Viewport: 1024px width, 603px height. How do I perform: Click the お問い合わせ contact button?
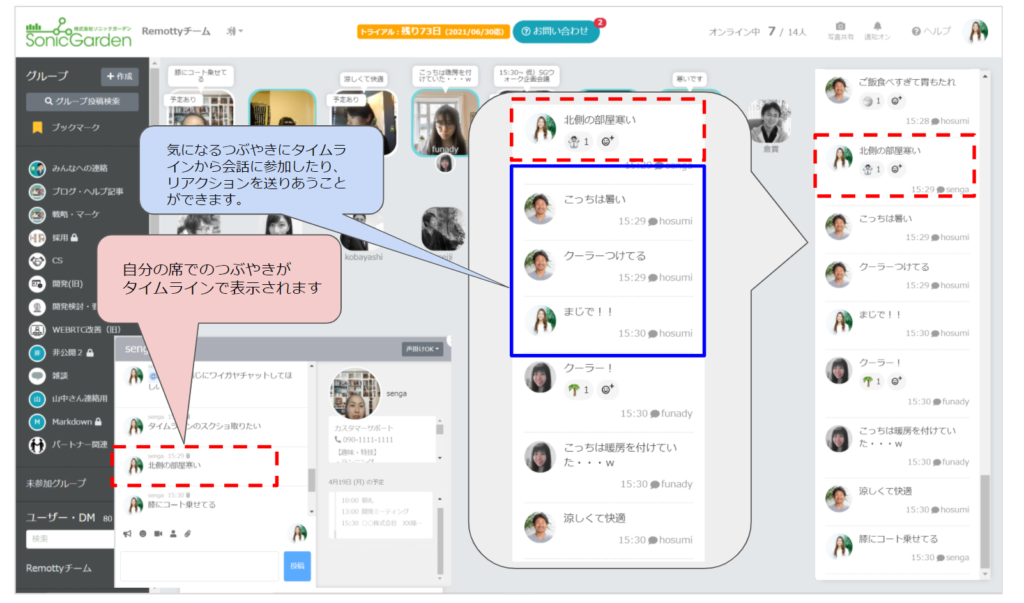556,31
